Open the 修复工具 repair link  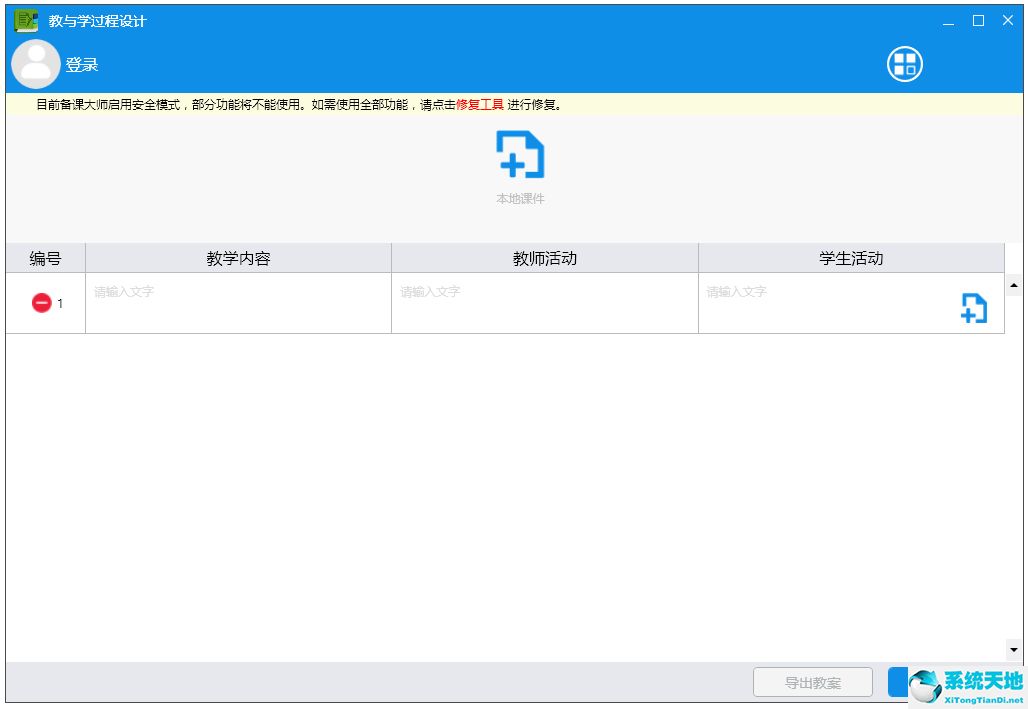point(480,104)
